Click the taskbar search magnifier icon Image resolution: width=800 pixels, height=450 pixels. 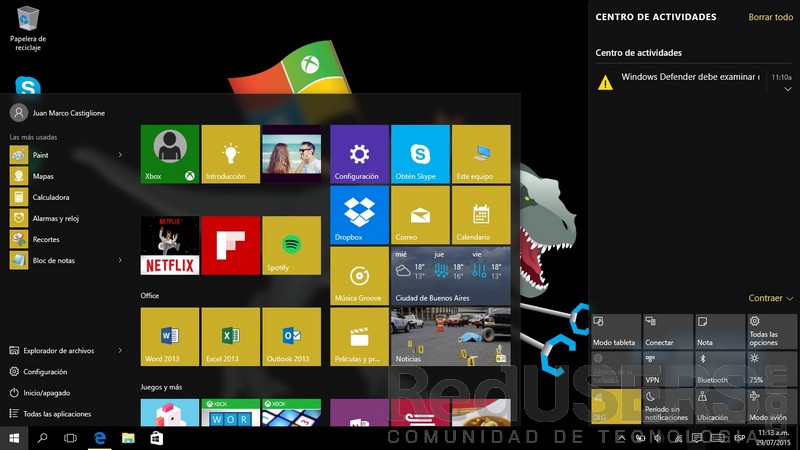42,438
